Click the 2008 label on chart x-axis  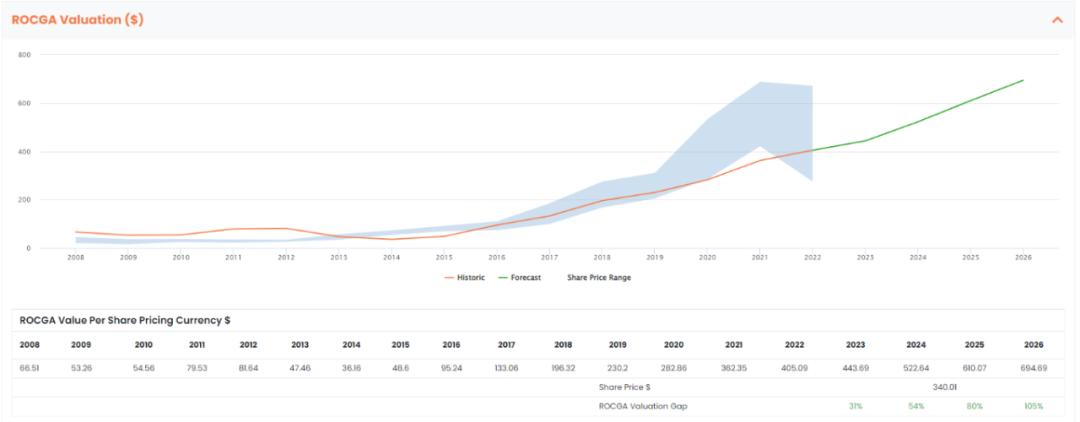pos(75,257)
